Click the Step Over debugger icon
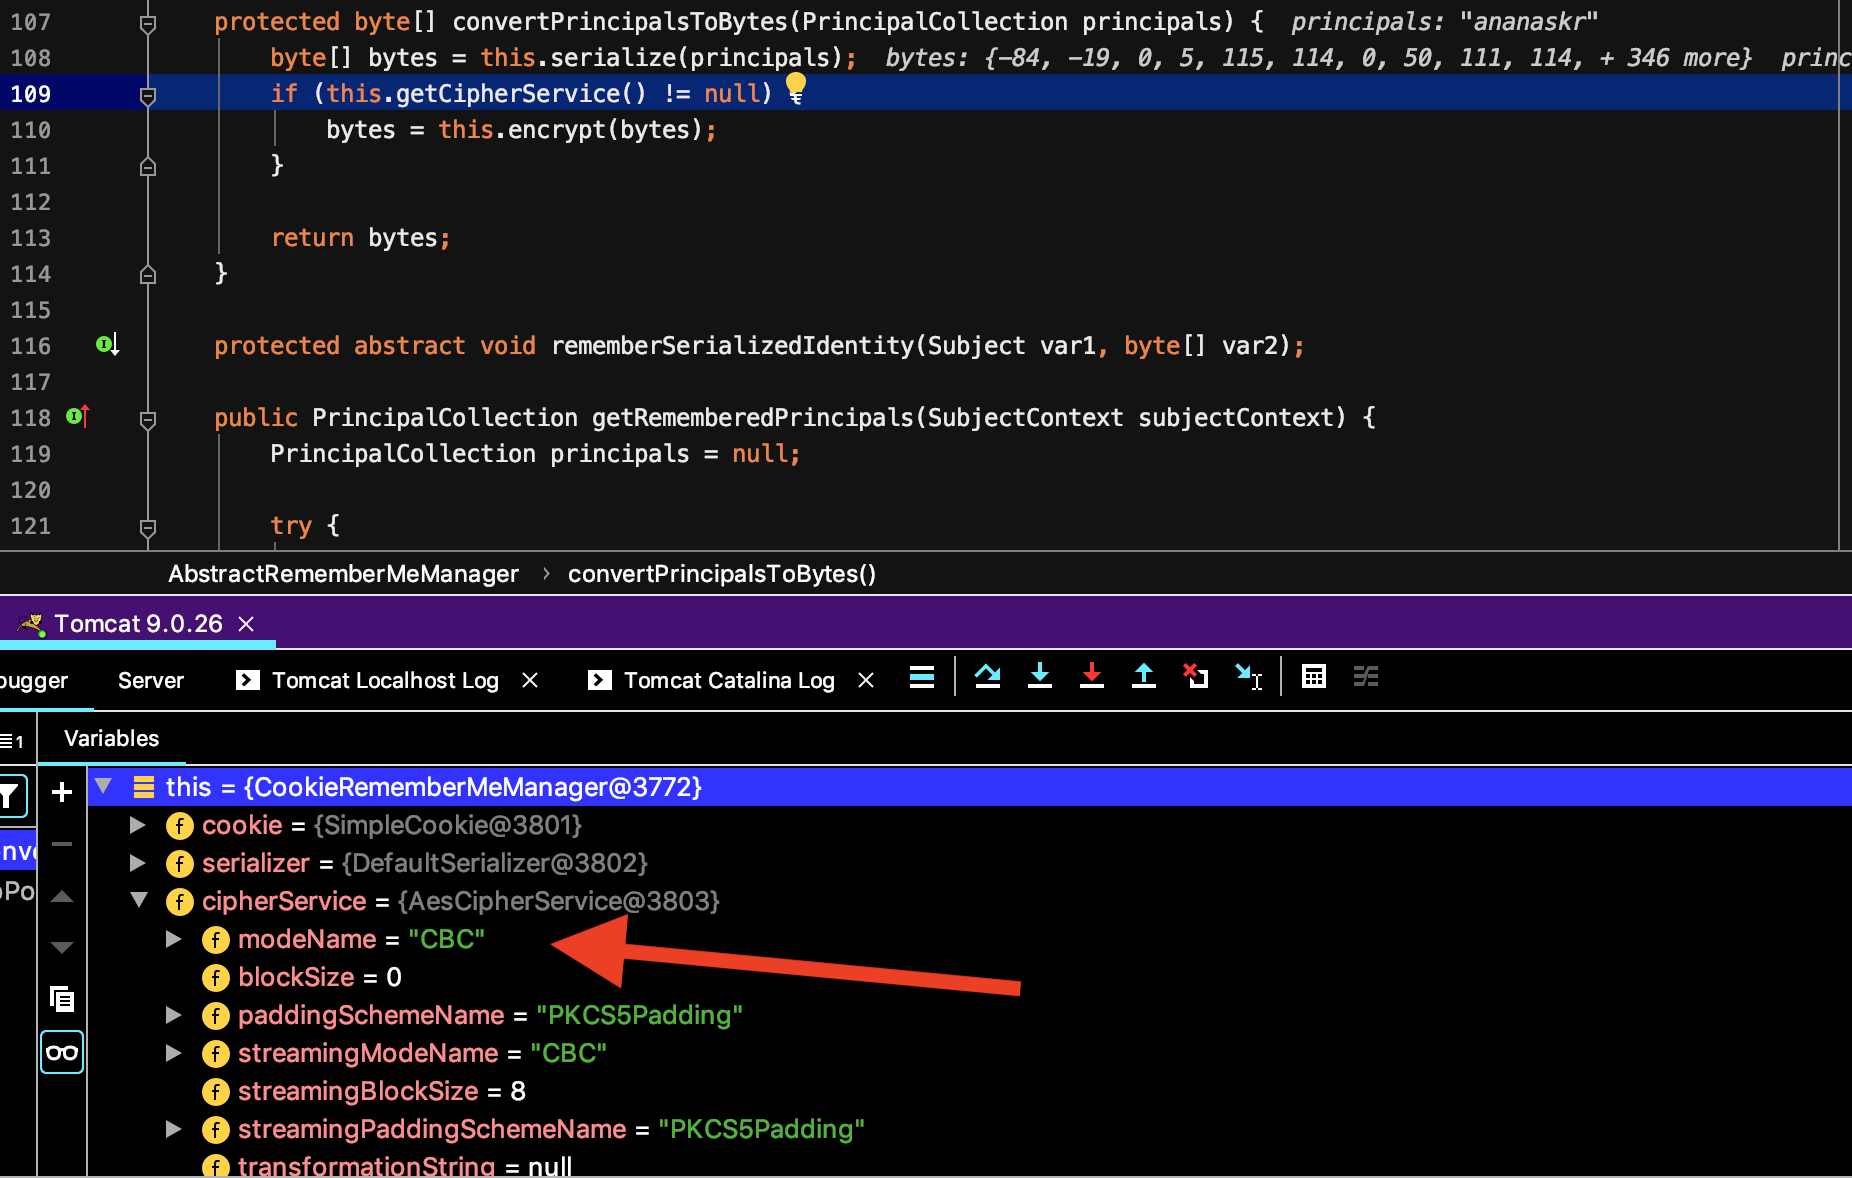Image resolution: width=1852 pixels, height=1178 pixels. pos(987,677)
